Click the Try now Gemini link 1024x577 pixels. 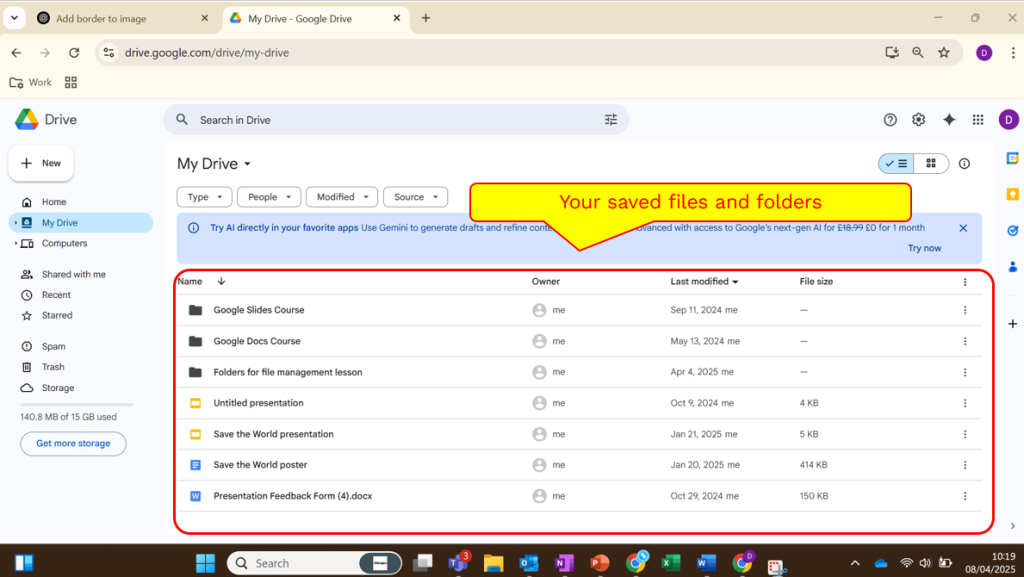tap(924, 247)
